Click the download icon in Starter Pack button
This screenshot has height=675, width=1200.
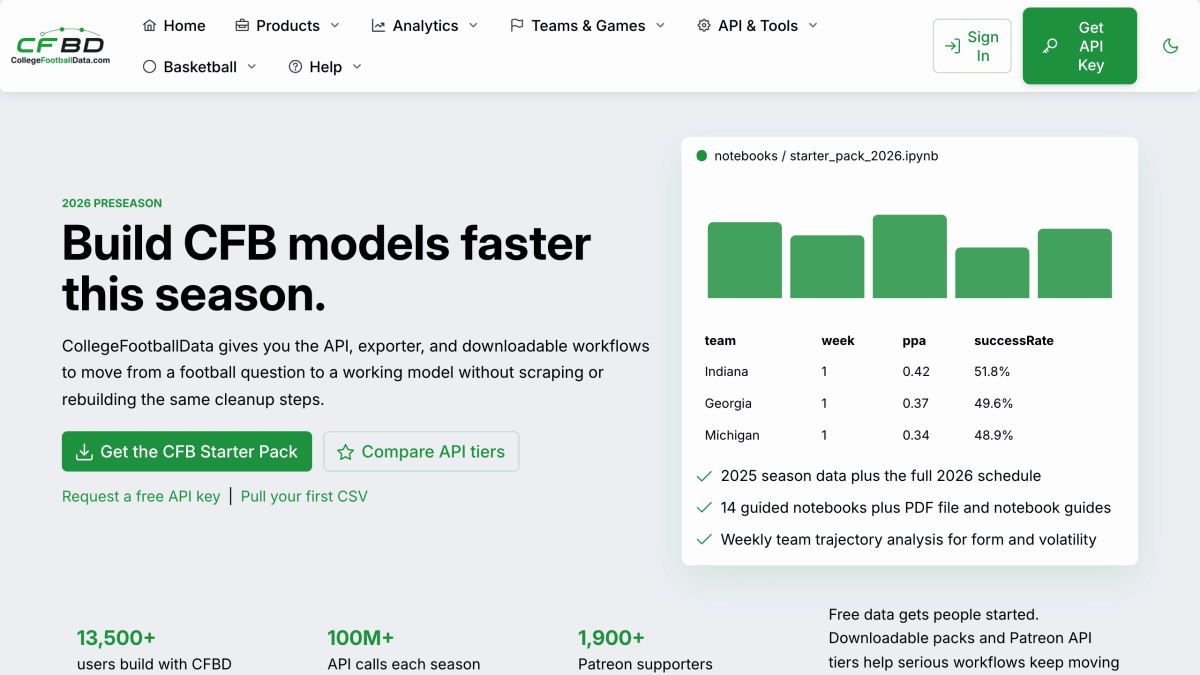85,452
